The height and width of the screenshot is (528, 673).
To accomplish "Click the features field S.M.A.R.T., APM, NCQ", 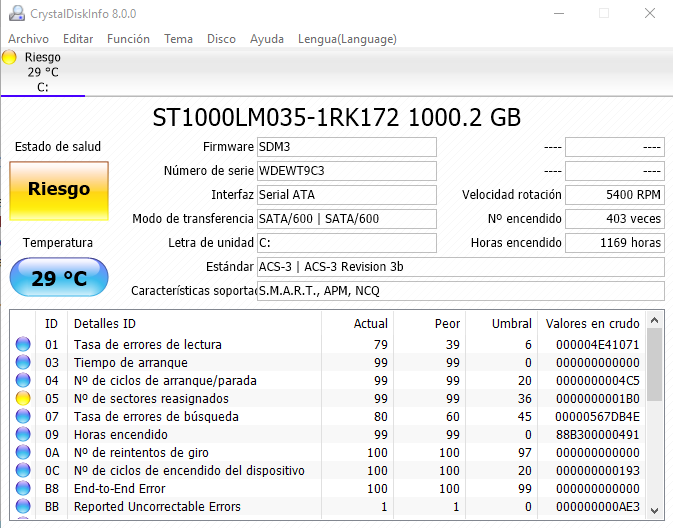I will pos(461,291).
